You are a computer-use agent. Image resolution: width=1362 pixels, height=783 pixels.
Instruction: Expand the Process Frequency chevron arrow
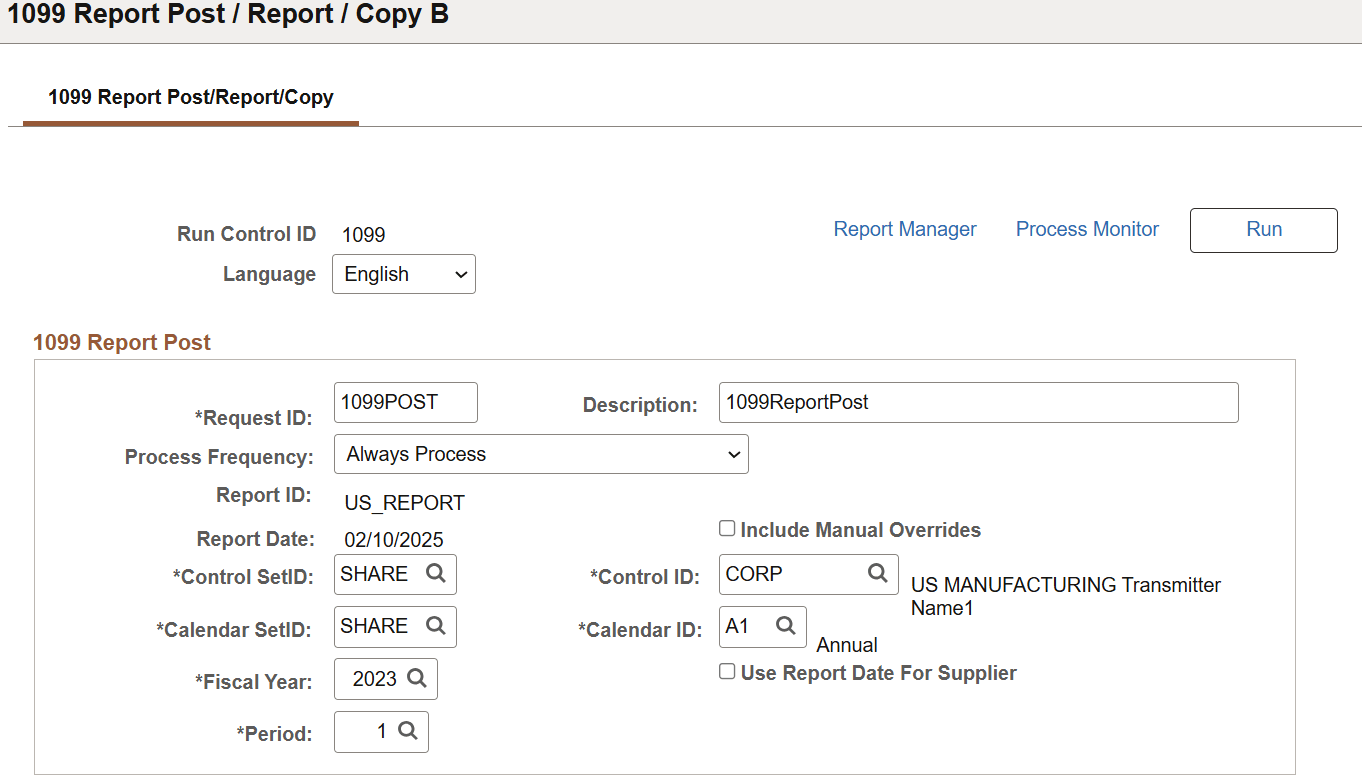point(733,453)
